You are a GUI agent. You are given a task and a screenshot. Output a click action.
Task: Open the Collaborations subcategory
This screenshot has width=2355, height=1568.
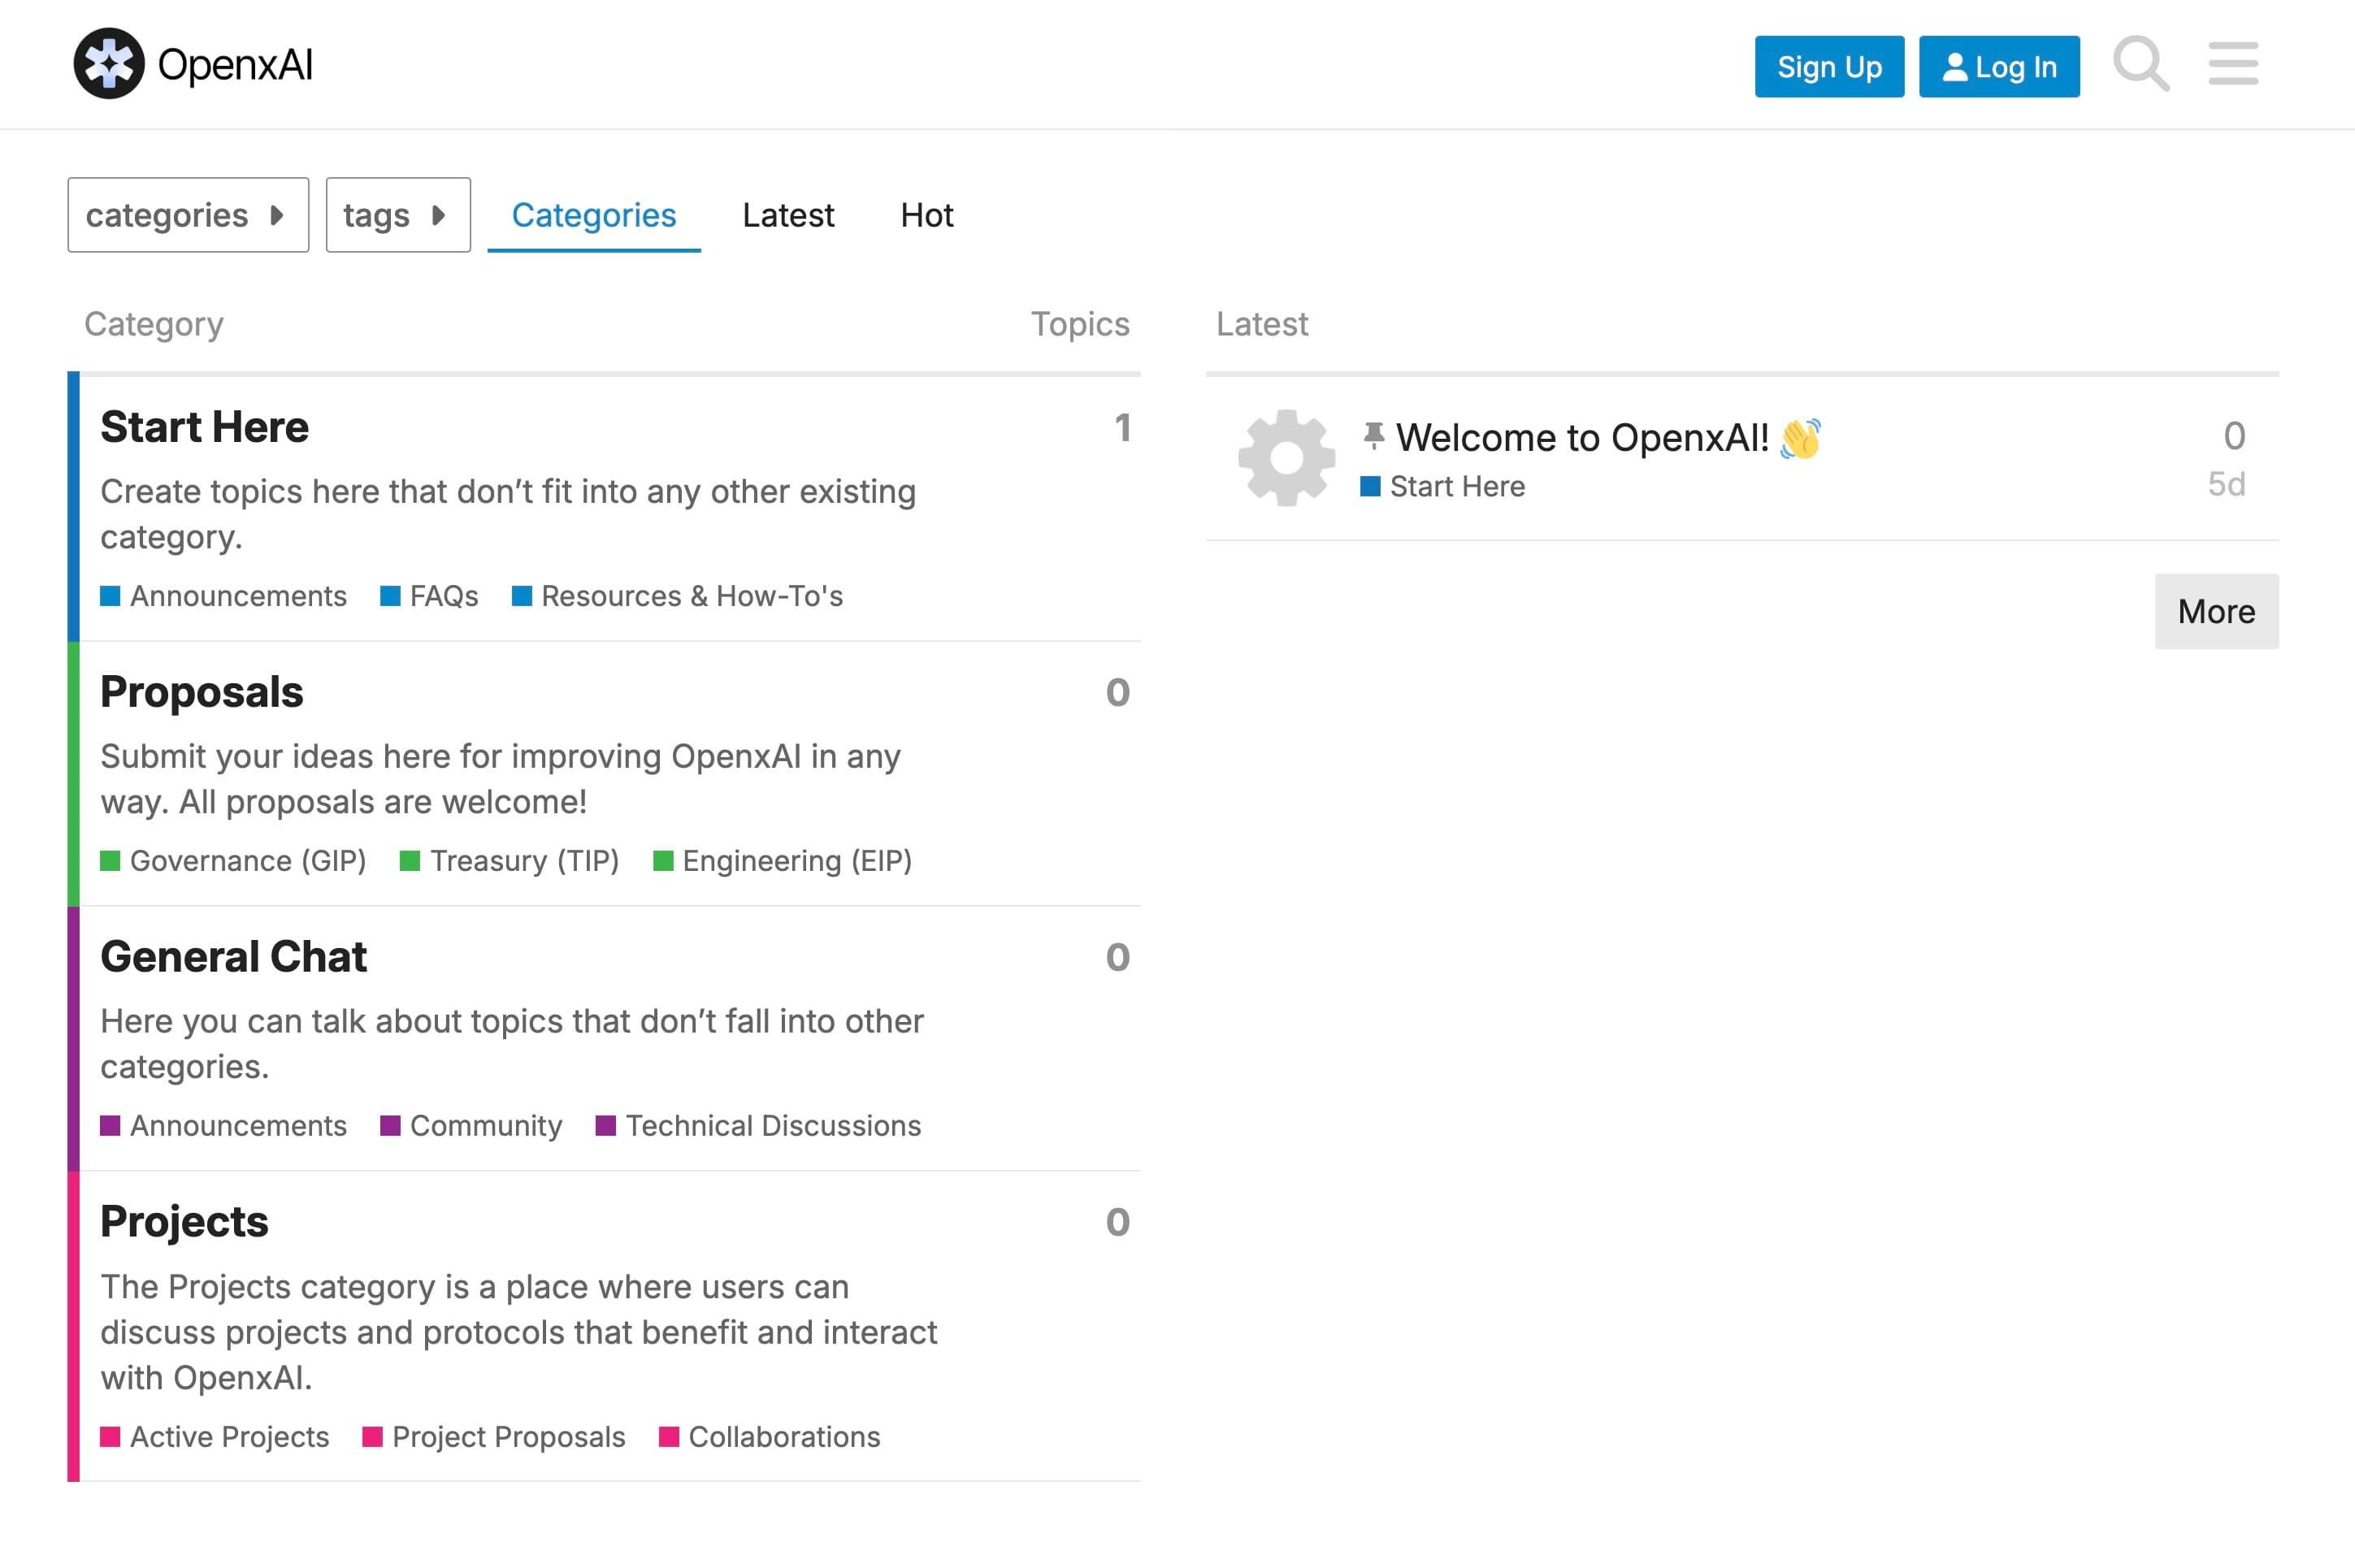click(x=770, y=1437)
